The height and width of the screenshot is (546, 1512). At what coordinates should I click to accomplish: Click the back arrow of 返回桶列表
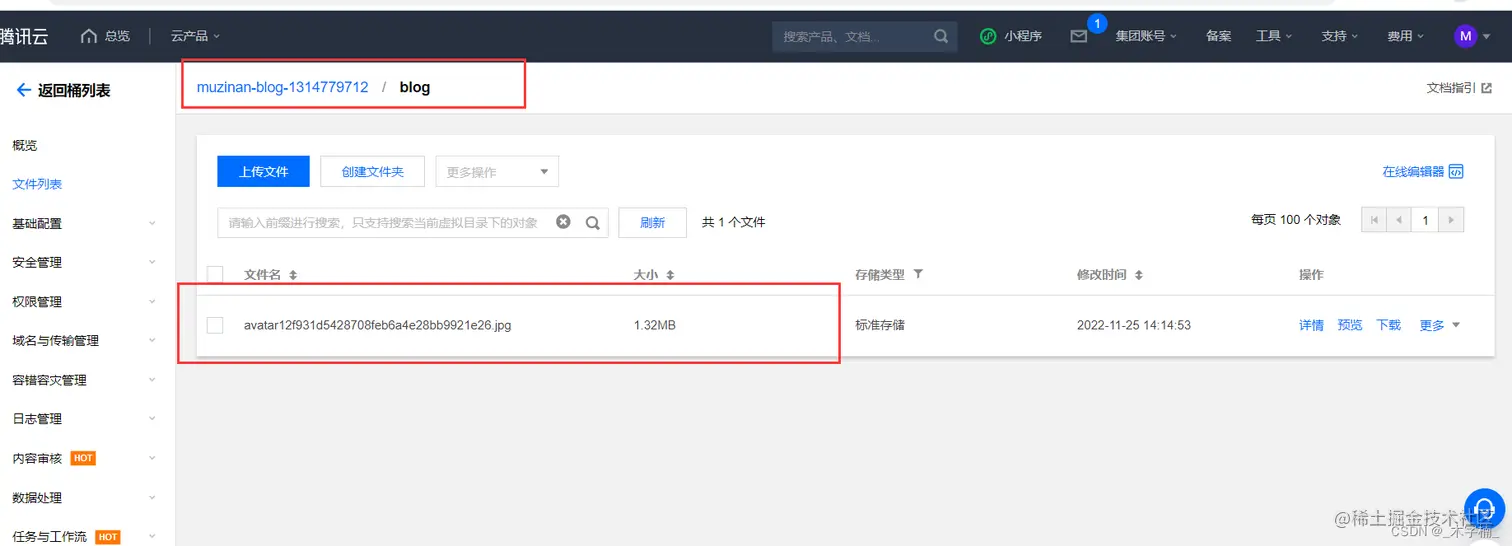click(x=23, y=90)
